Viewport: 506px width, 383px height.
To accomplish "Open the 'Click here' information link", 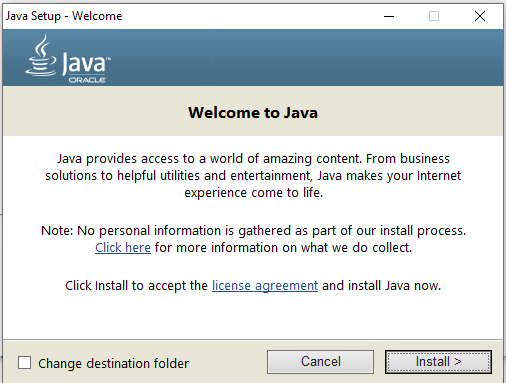I will tap(123, 248).
